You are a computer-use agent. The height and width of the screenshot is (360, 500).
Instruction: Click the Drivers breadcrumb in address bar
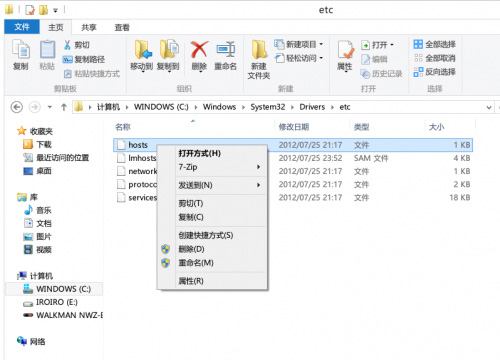312,107
